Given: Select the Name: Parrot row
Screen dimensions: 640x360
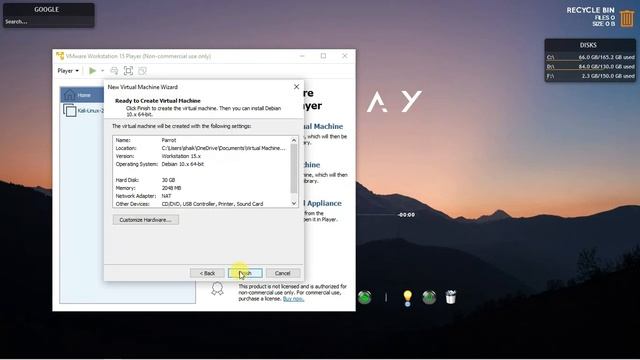Looking at the screenshot, I should (x=202, y=140).
